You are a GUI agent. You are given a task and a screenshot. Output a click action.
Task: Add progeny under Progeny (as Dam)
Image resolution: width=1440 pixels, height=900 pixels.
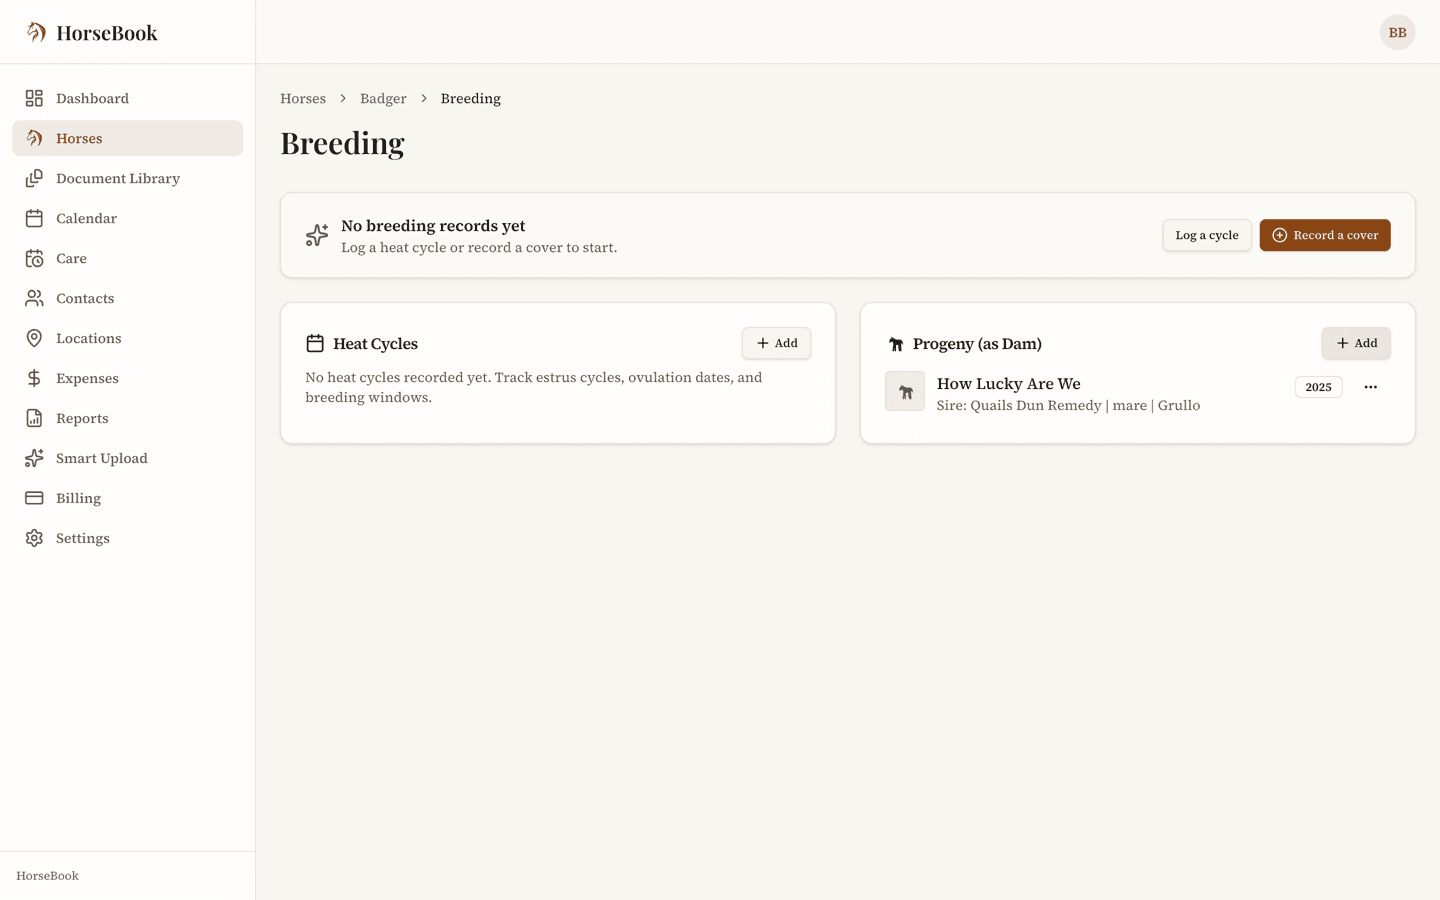[x=1356, y=343]
